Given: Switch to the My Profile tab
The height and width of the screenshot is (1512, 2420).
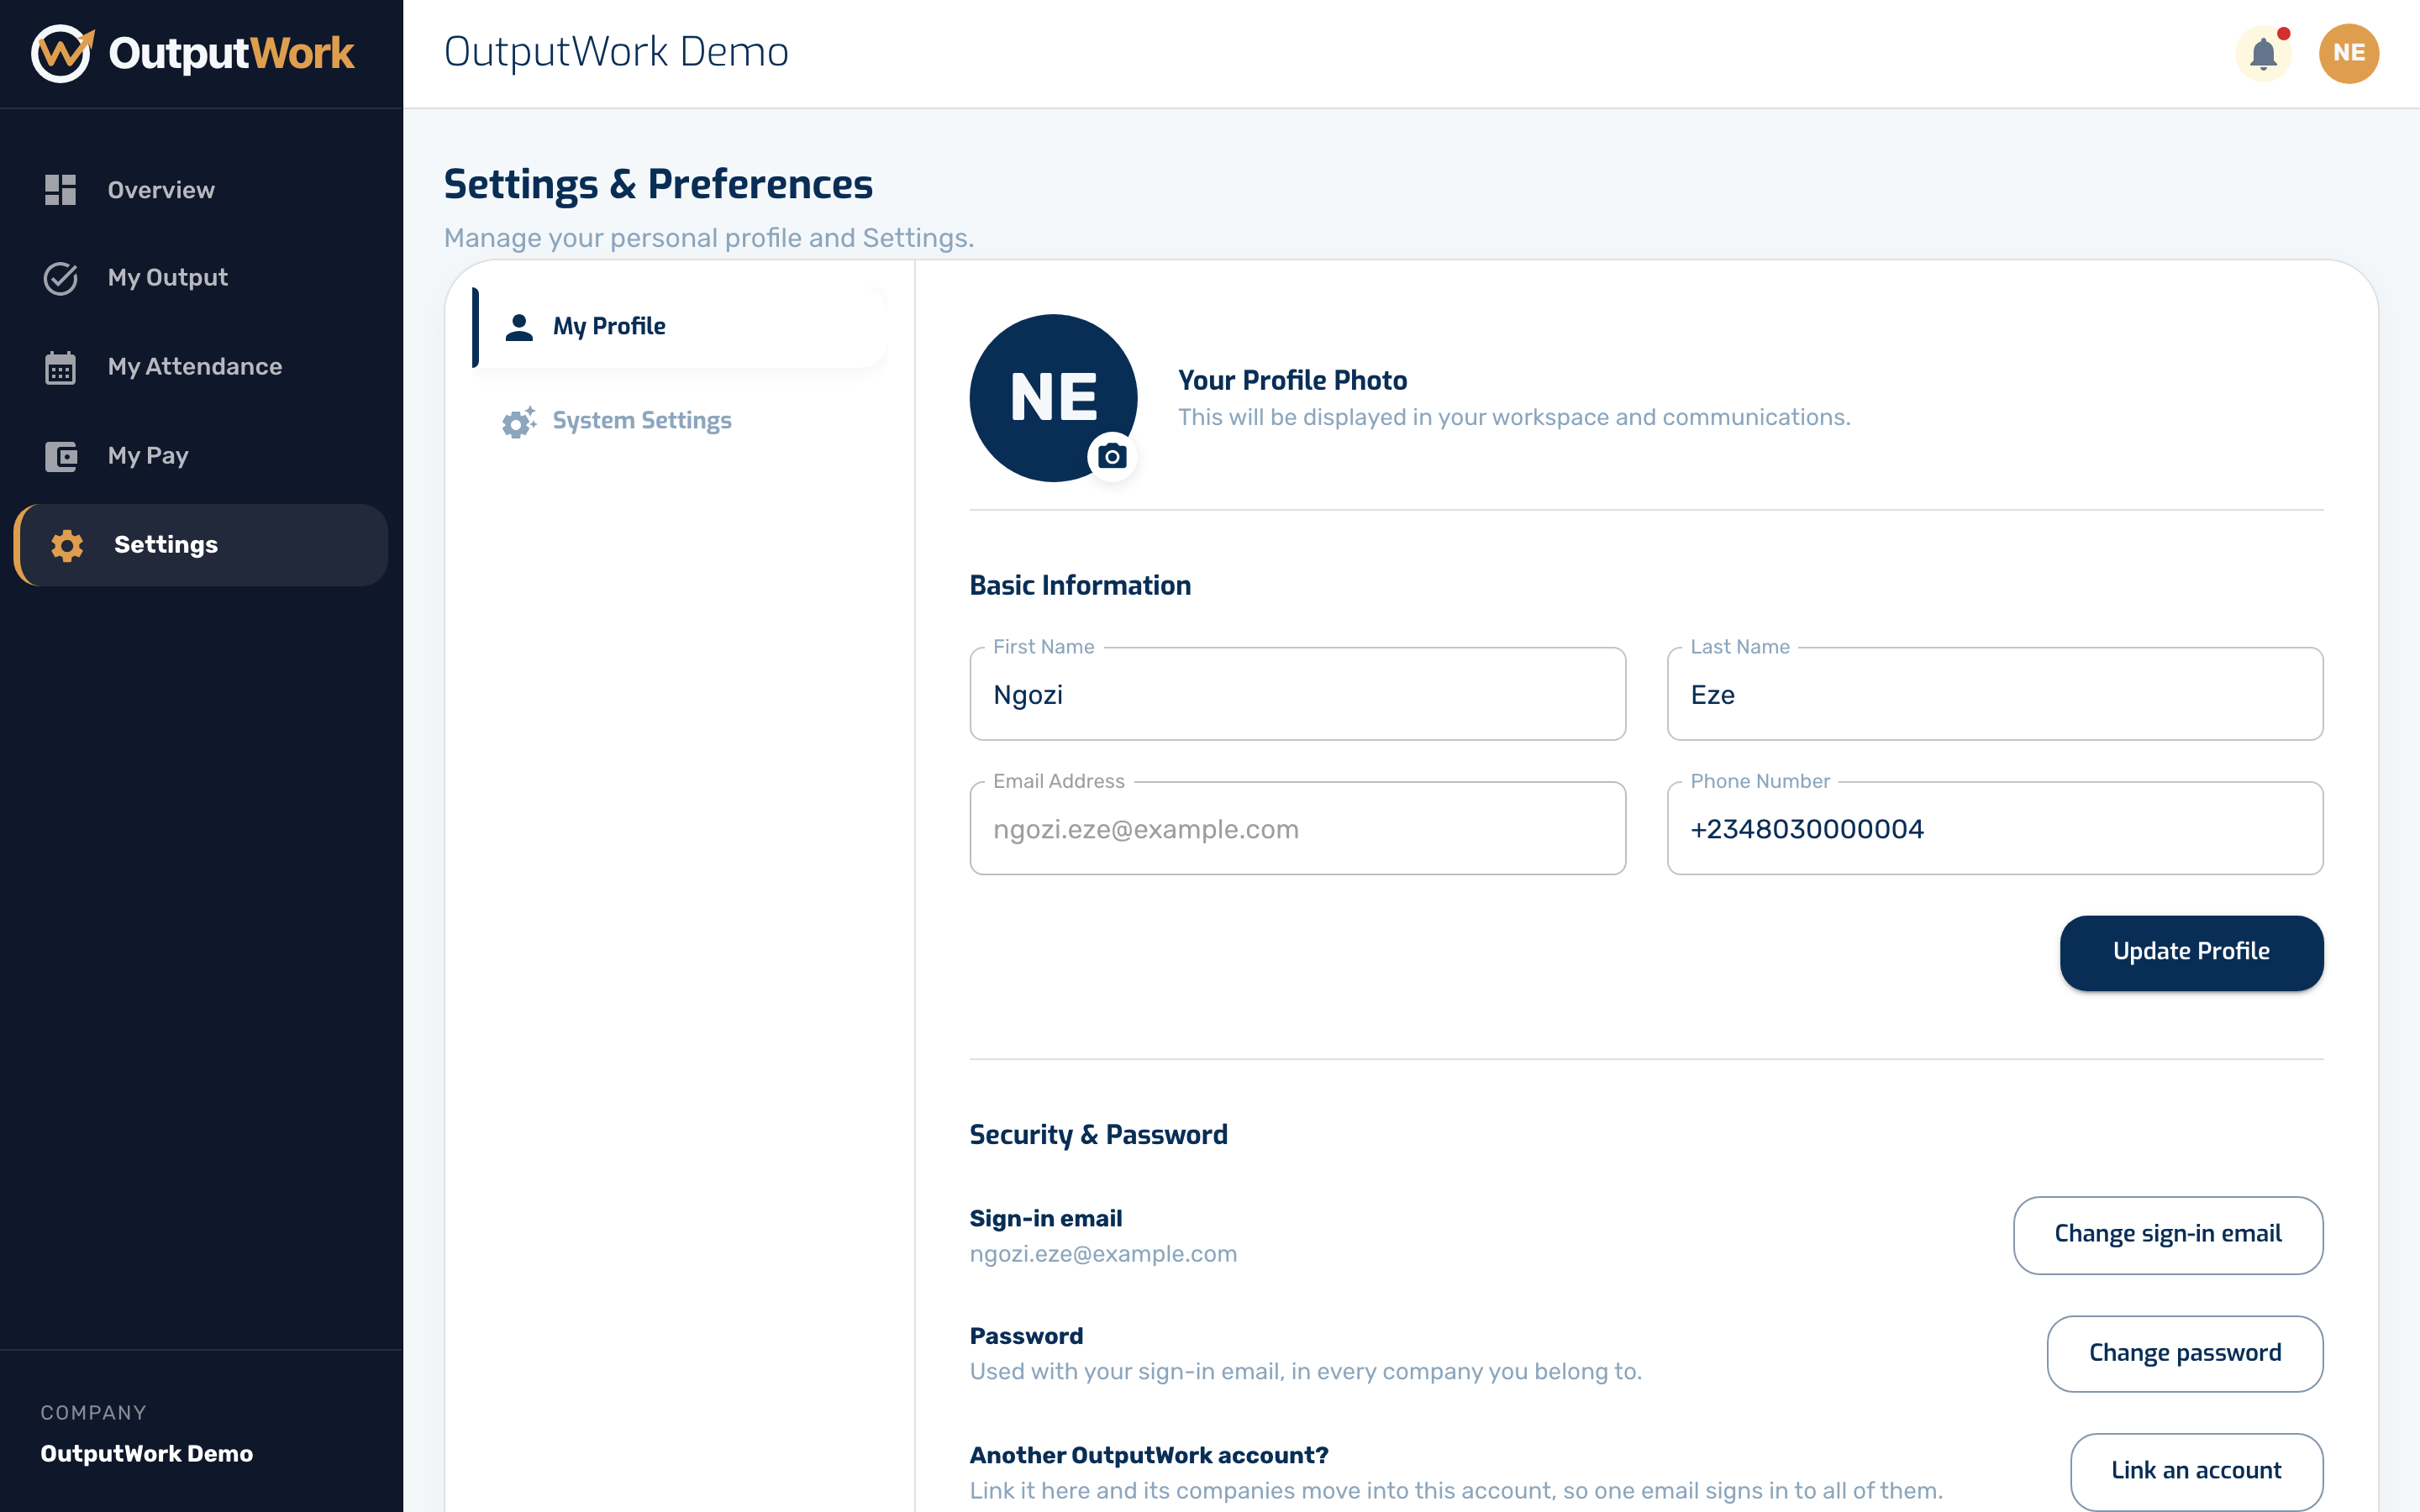Looking at the screenshot, I should coord(679,327).
